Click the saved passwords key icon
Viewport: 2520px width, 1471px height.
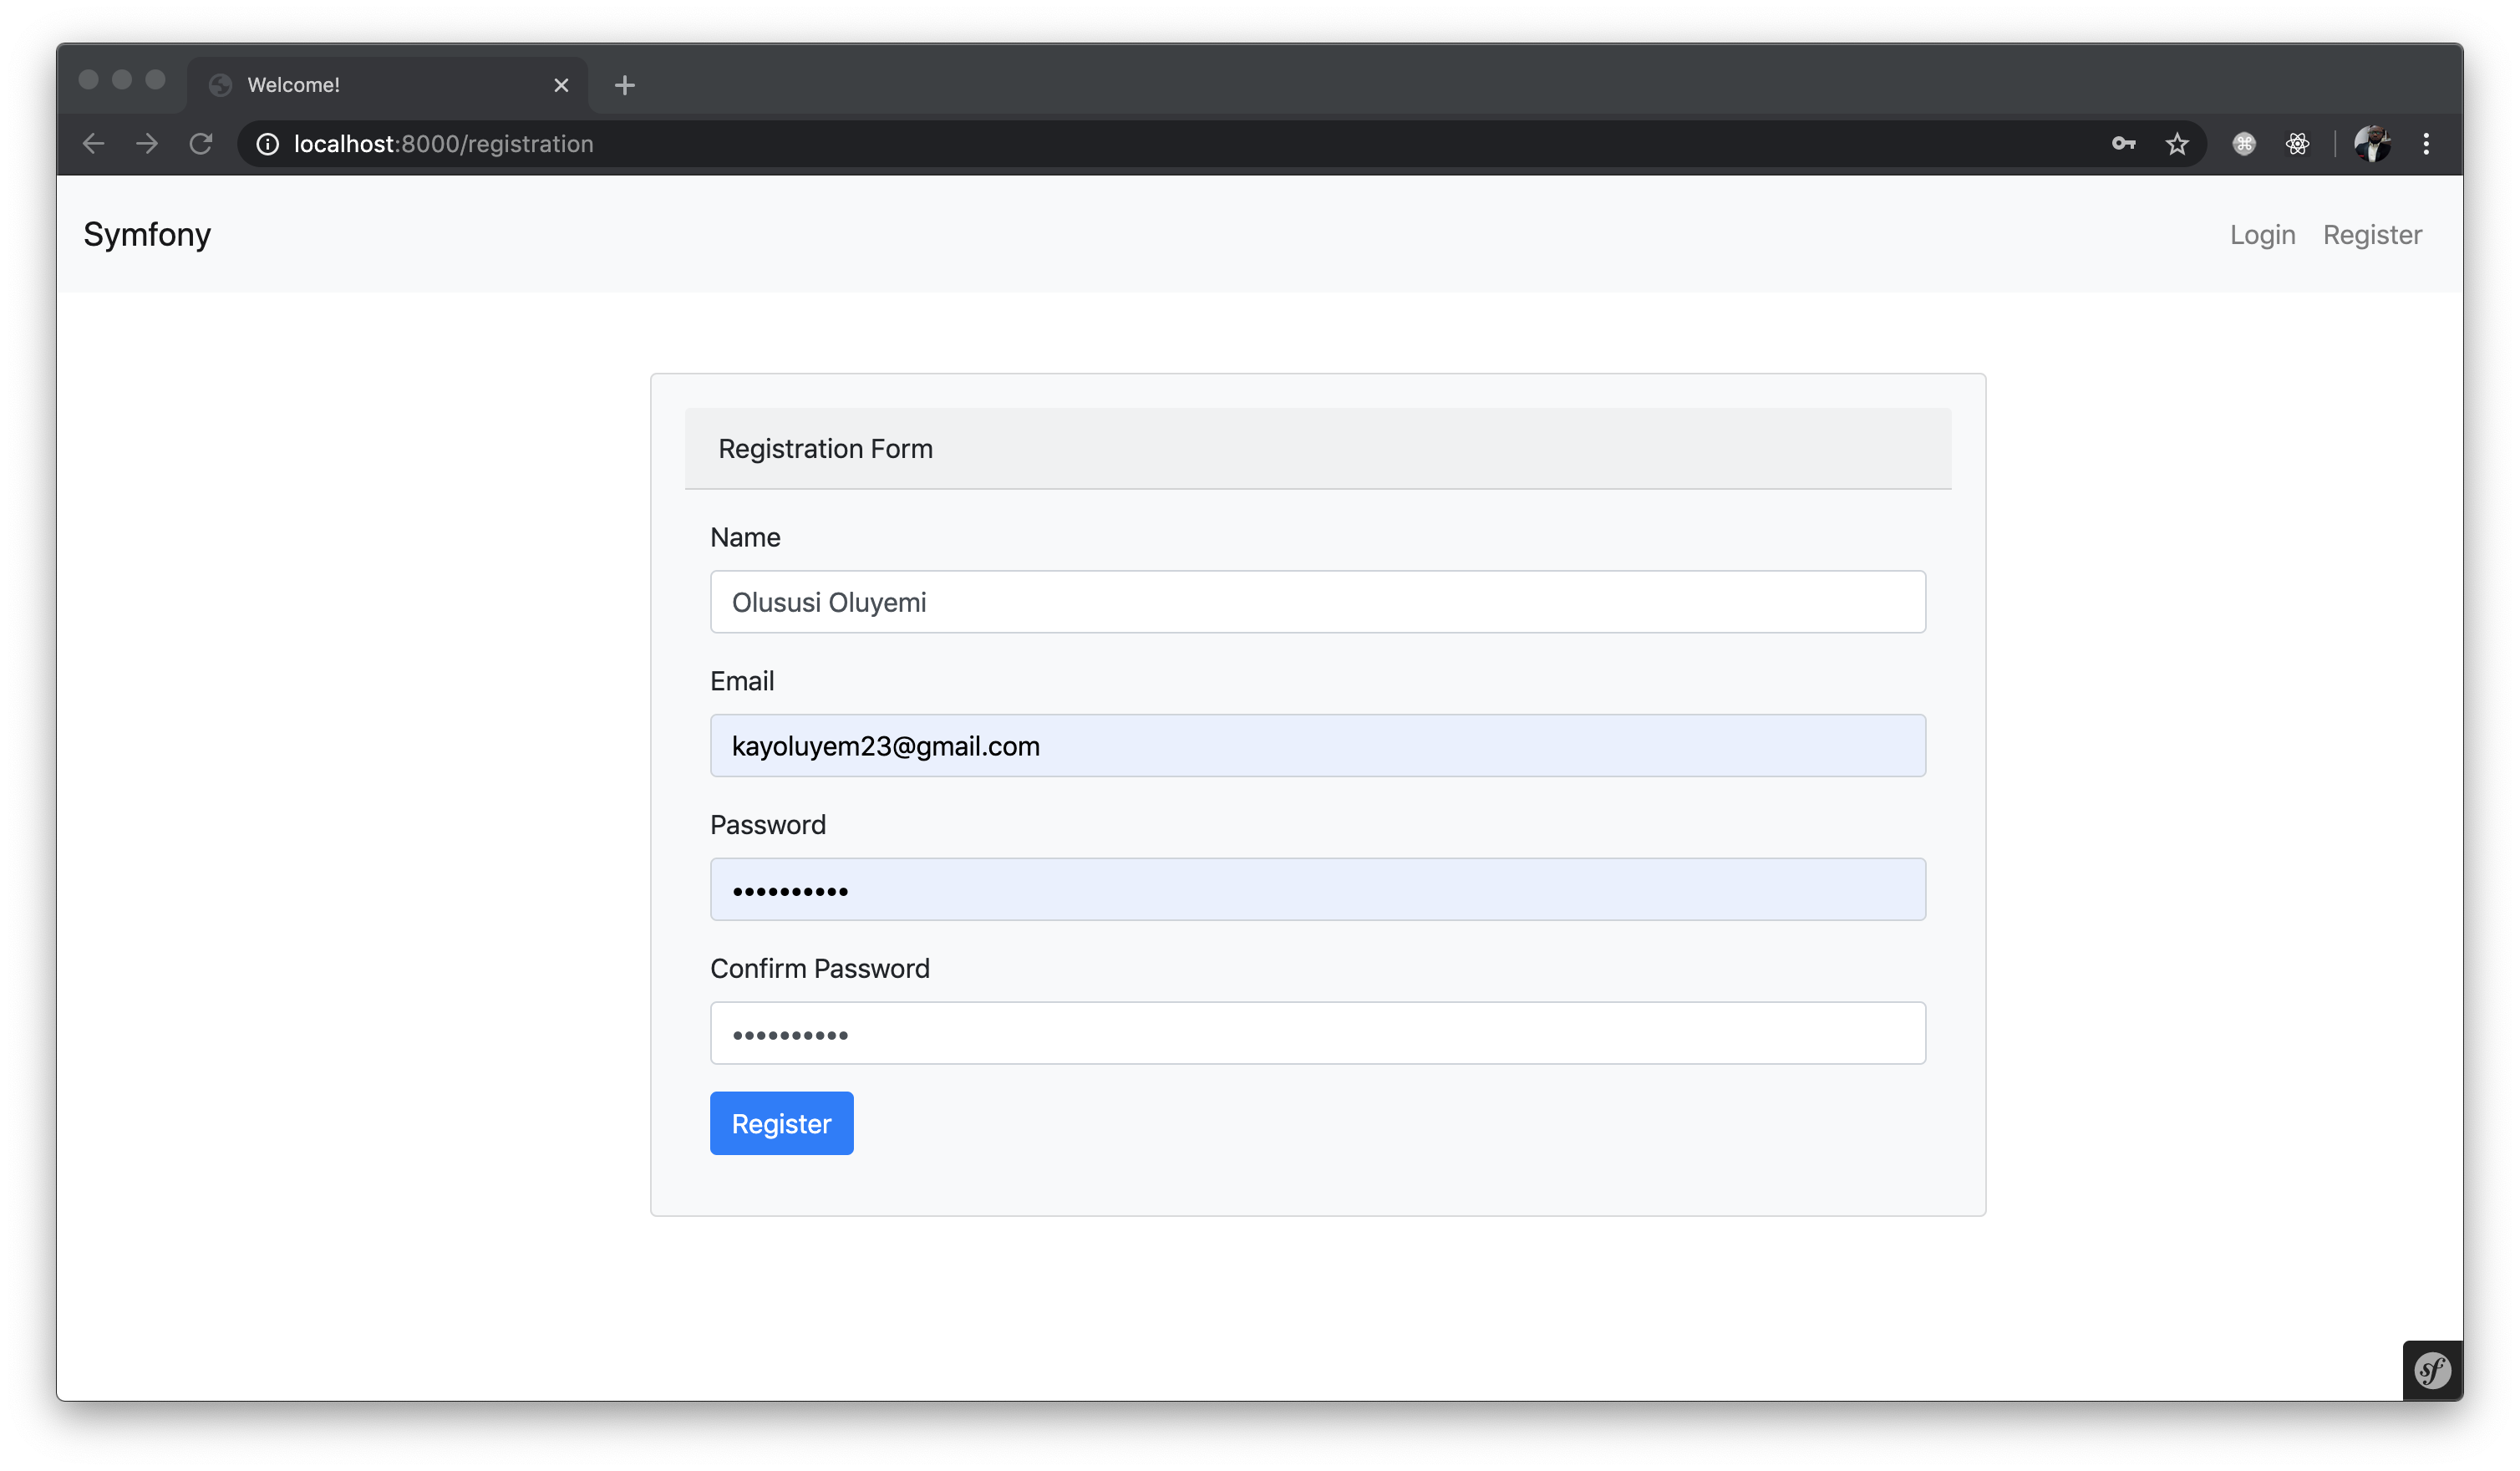[2123, 144]
